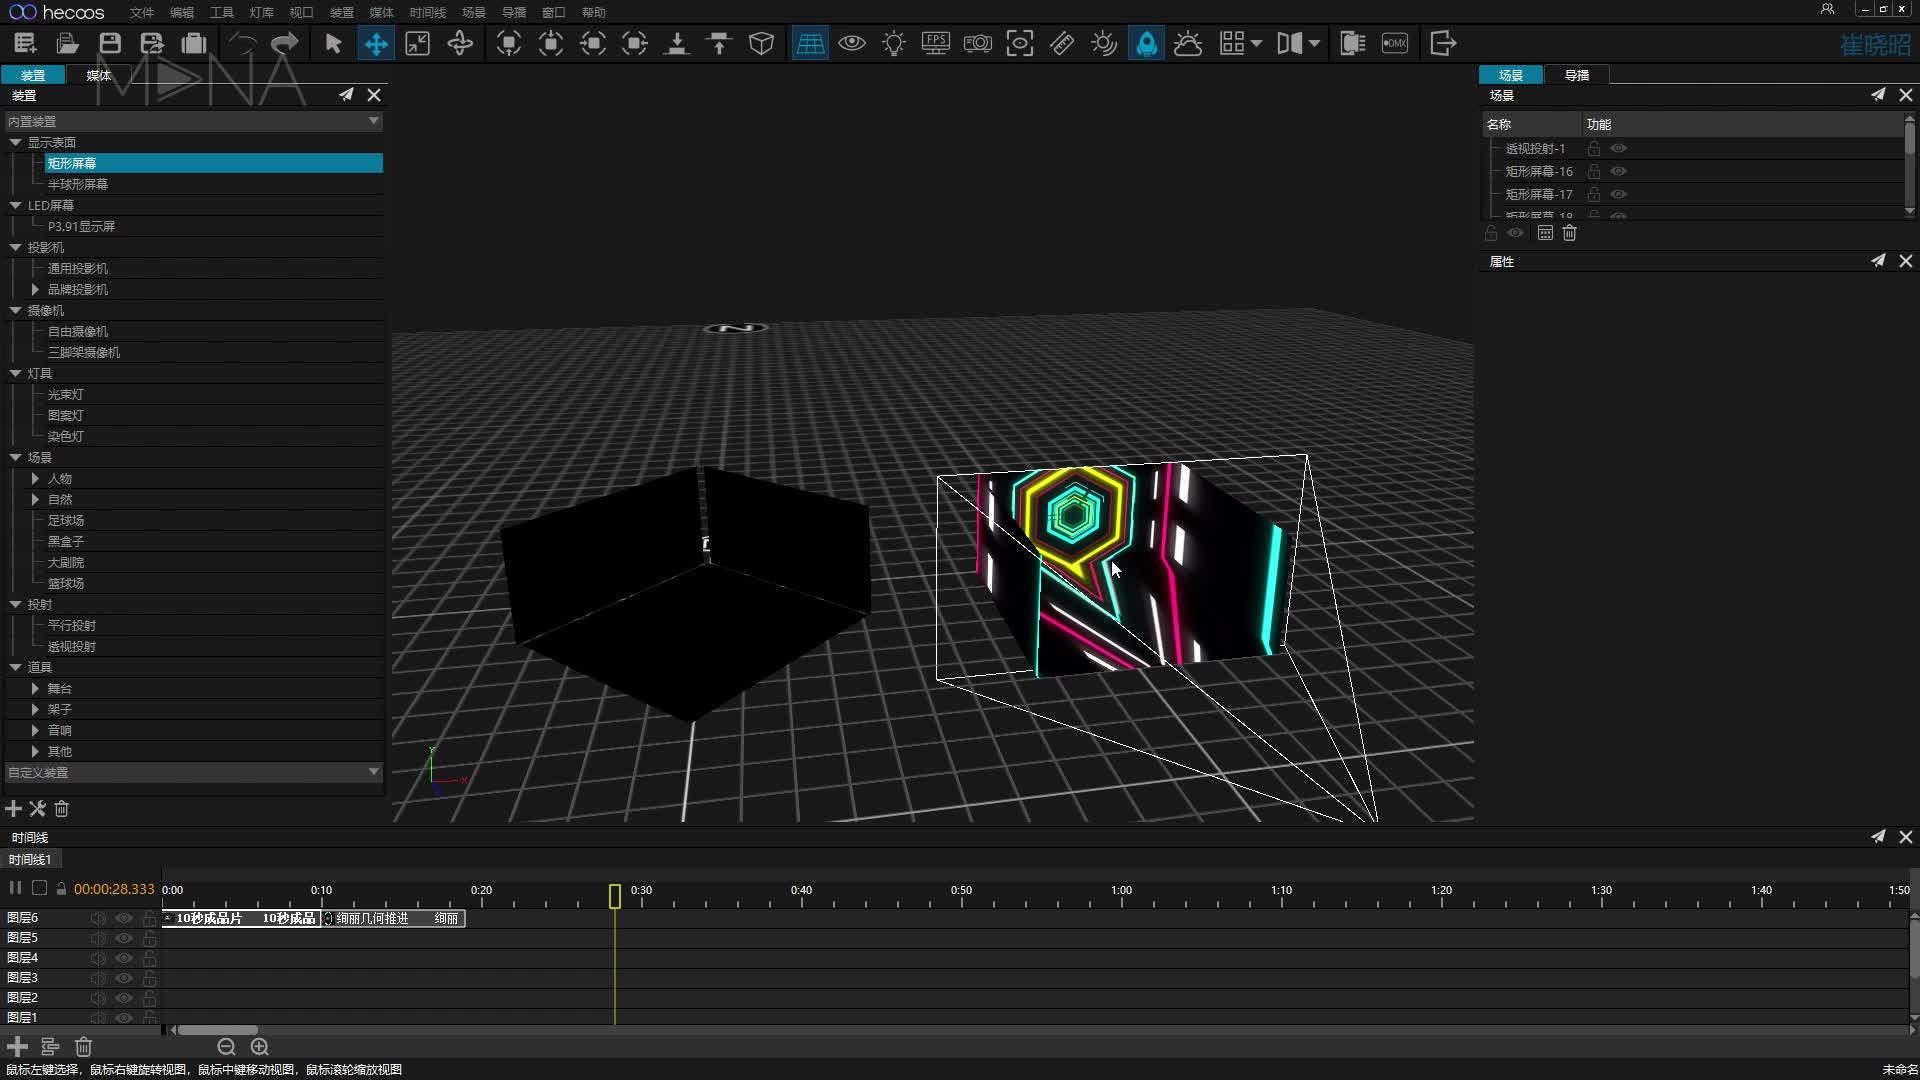The width and height of the screenshot is (1920, 1080).
Task: Zoom out timeline with minus magnifier
Action: [x=226, y=1047]
